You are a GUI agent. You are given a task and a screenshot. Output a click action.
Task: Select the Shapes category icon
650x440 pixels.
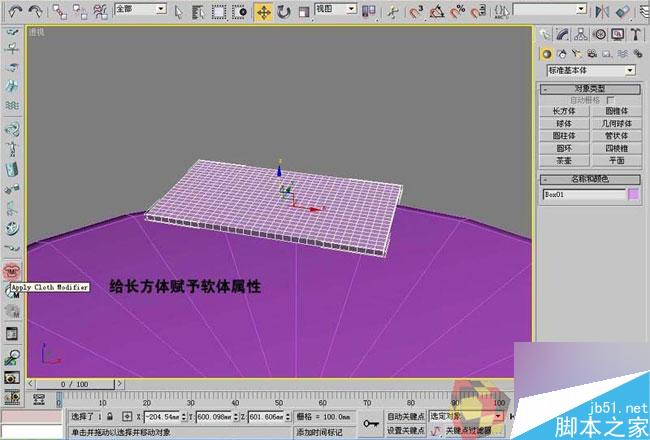(562, 53)
